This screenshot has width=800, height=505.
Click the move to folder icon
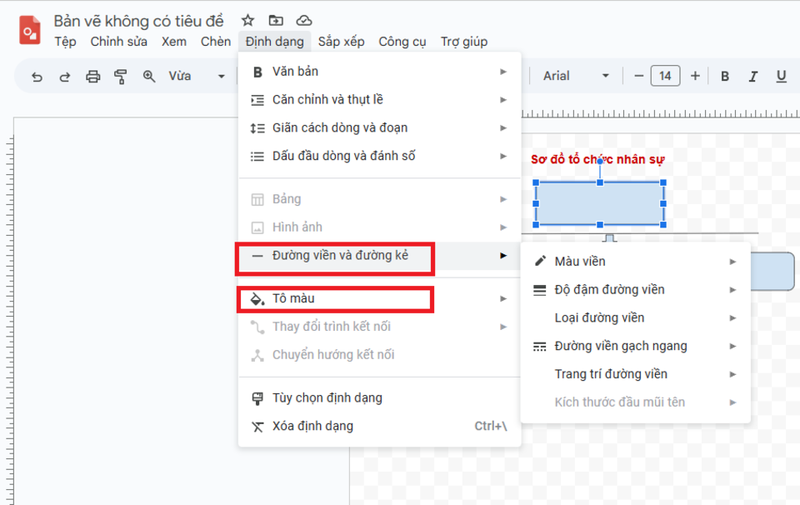click(276, 20)
